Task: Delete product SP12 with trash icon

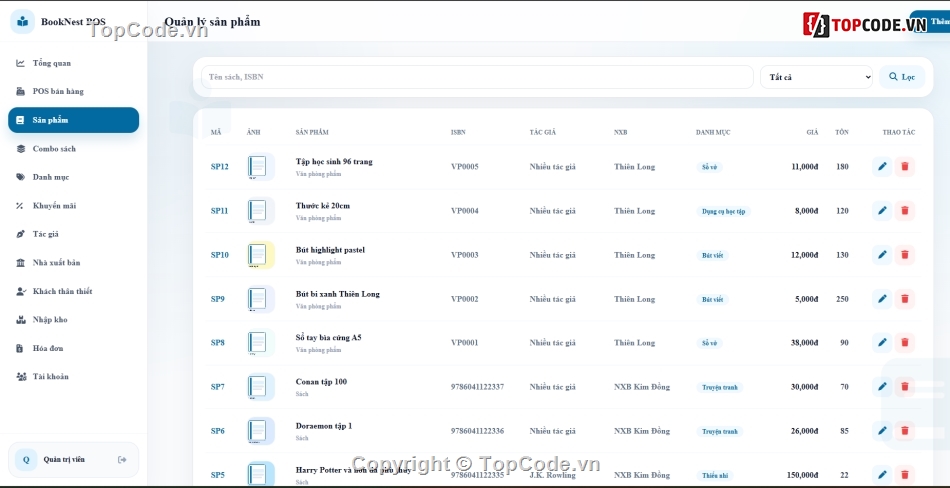Action: pos(905,167)
